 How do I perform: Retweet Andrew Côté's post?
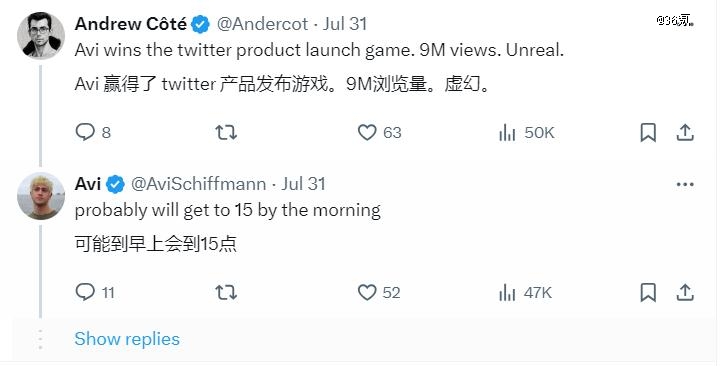tap(226, 132)
